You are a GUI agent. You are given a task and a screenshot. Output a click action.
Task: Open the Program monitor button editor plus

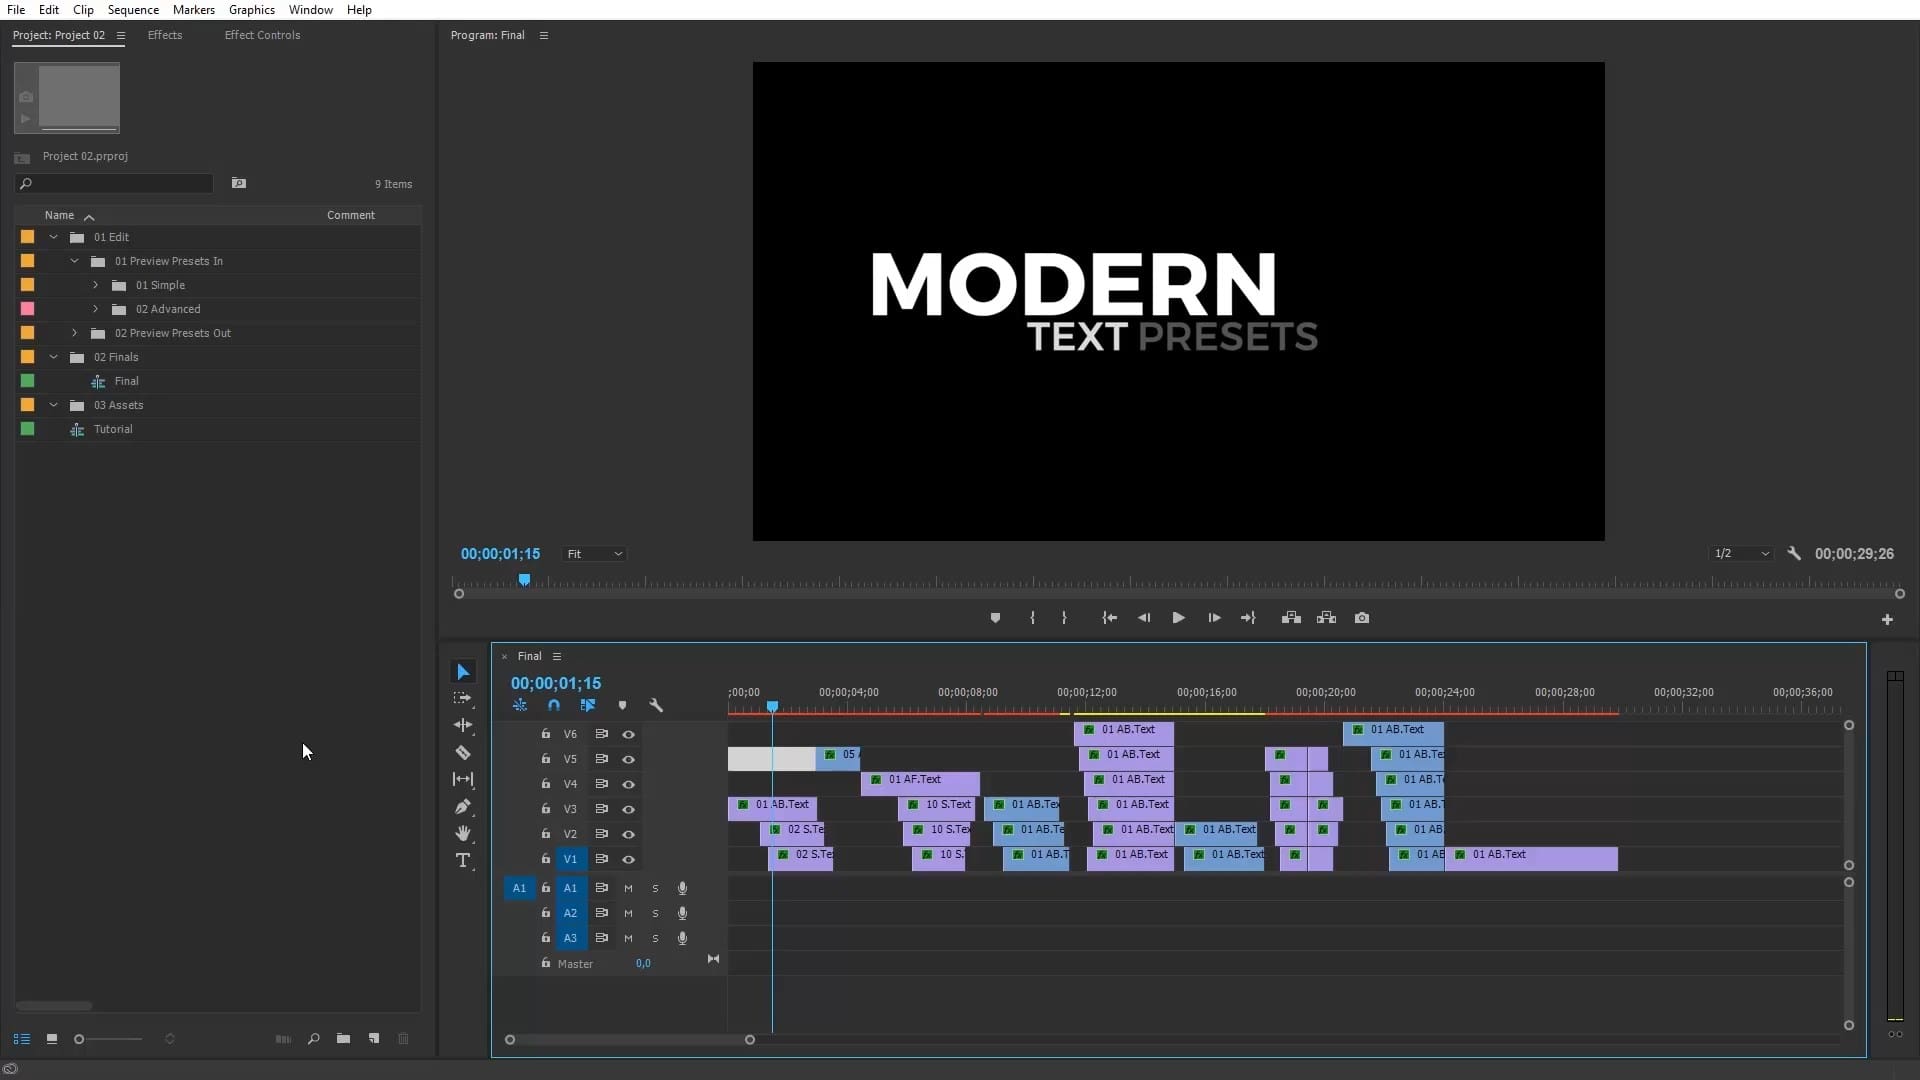[x=1887, y=620]
